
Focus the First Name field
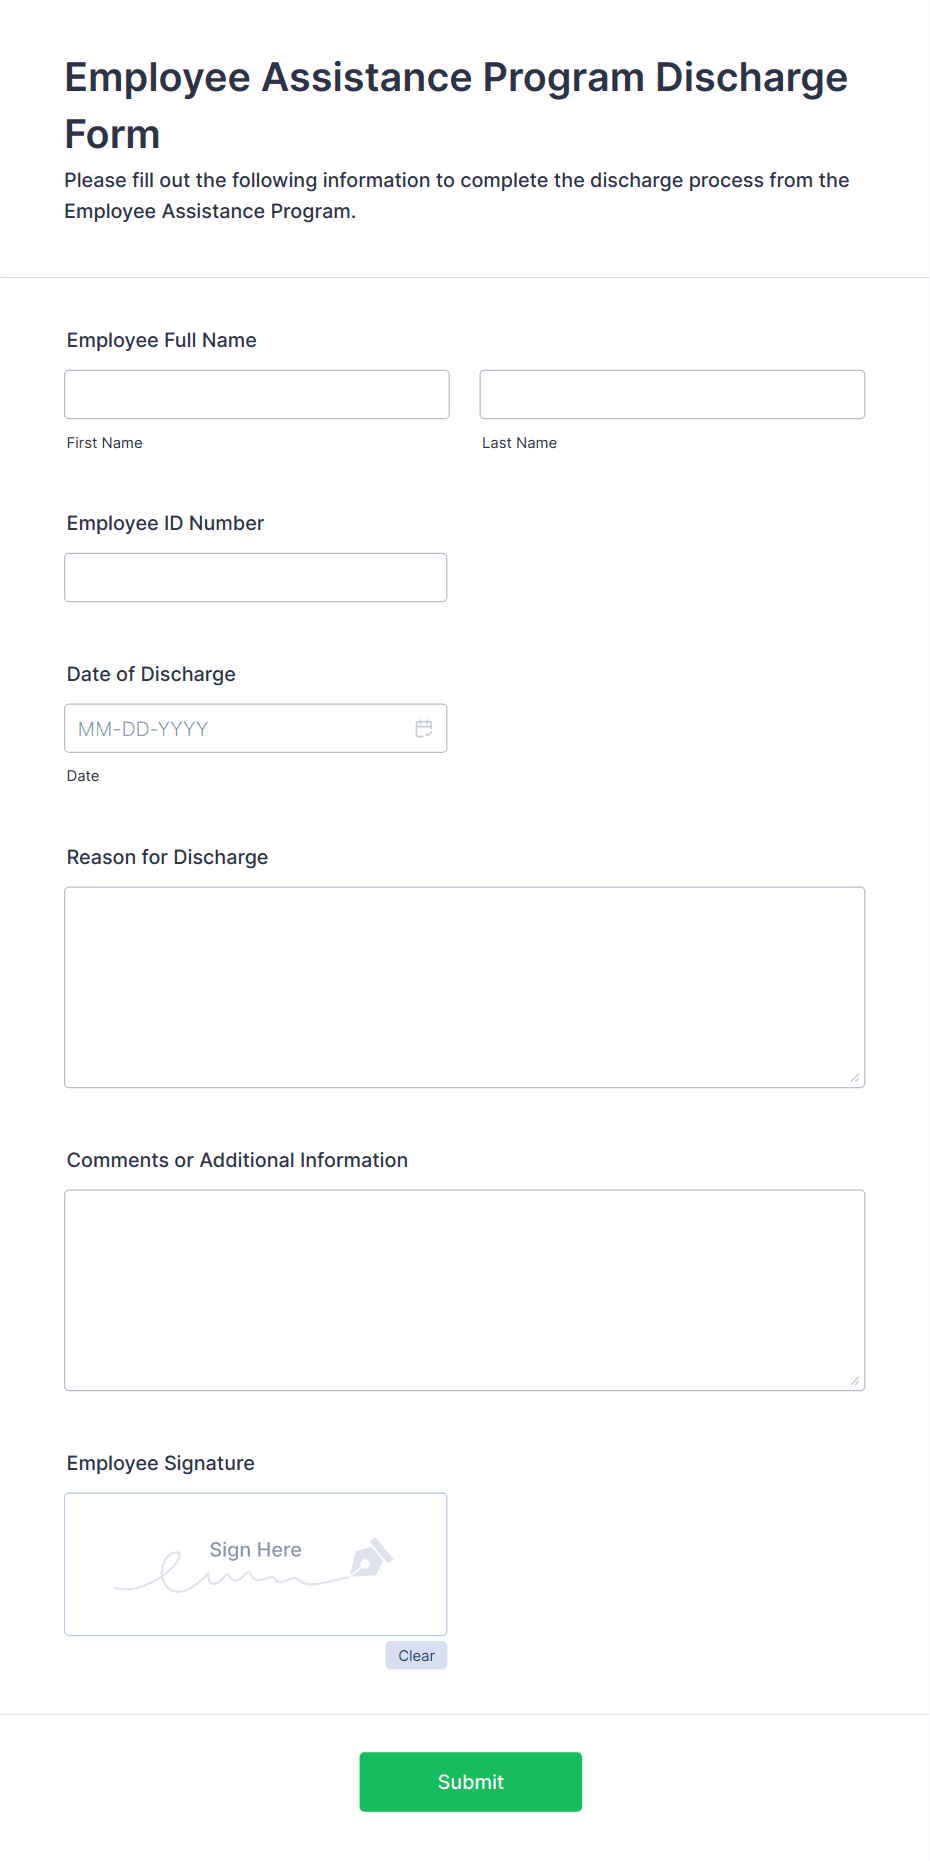(257, 395)
